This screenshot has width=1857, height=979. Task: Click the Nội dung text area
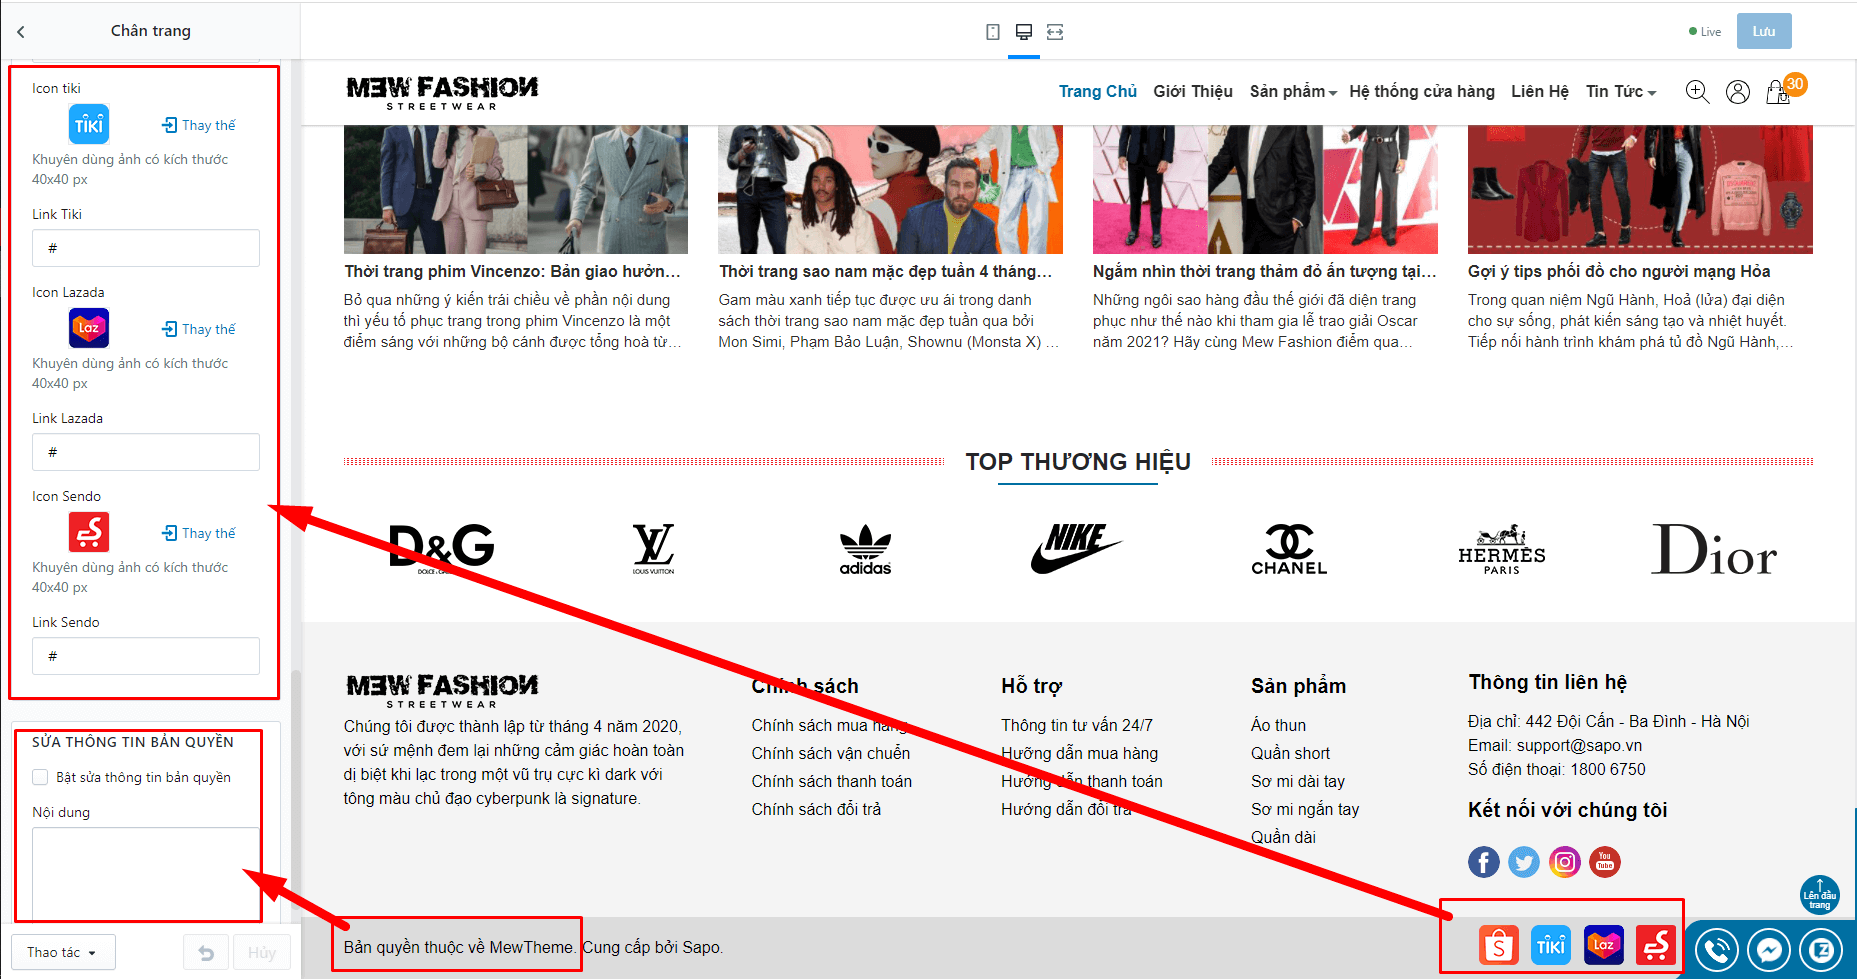(x=146, y=873)
